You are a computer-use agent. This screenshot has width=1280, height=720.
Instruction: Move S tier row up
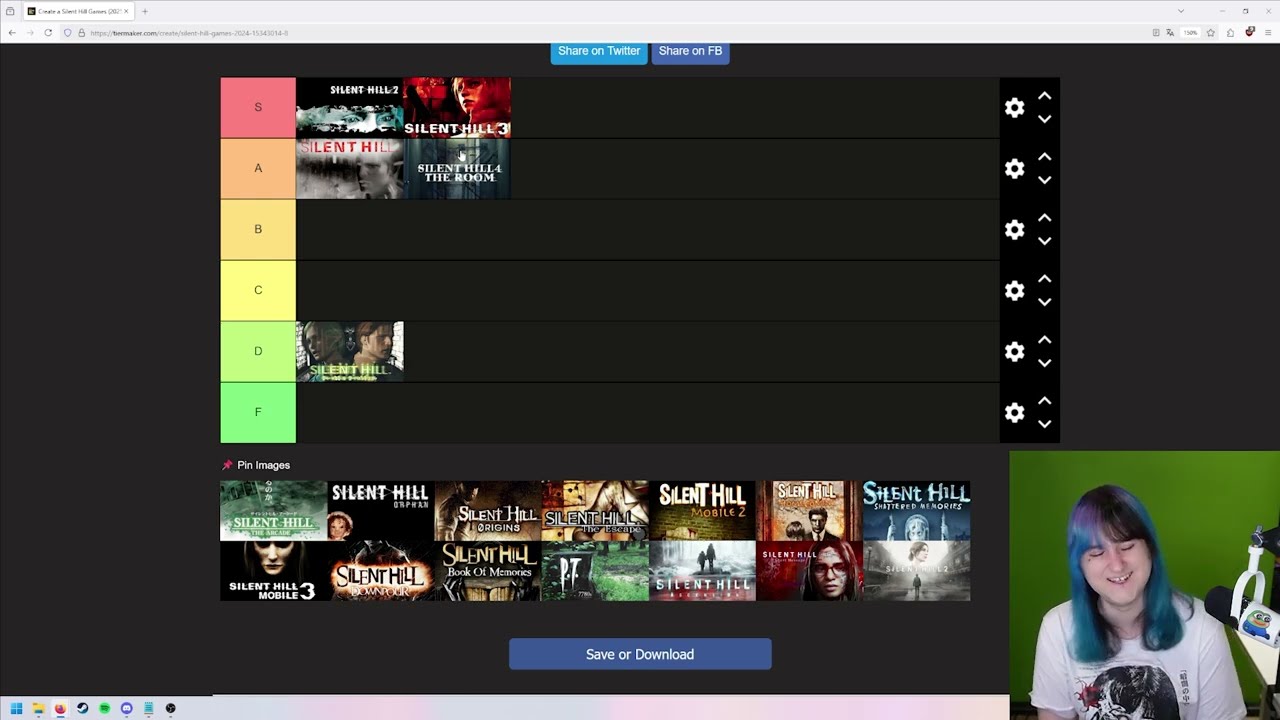point(1044,96)
